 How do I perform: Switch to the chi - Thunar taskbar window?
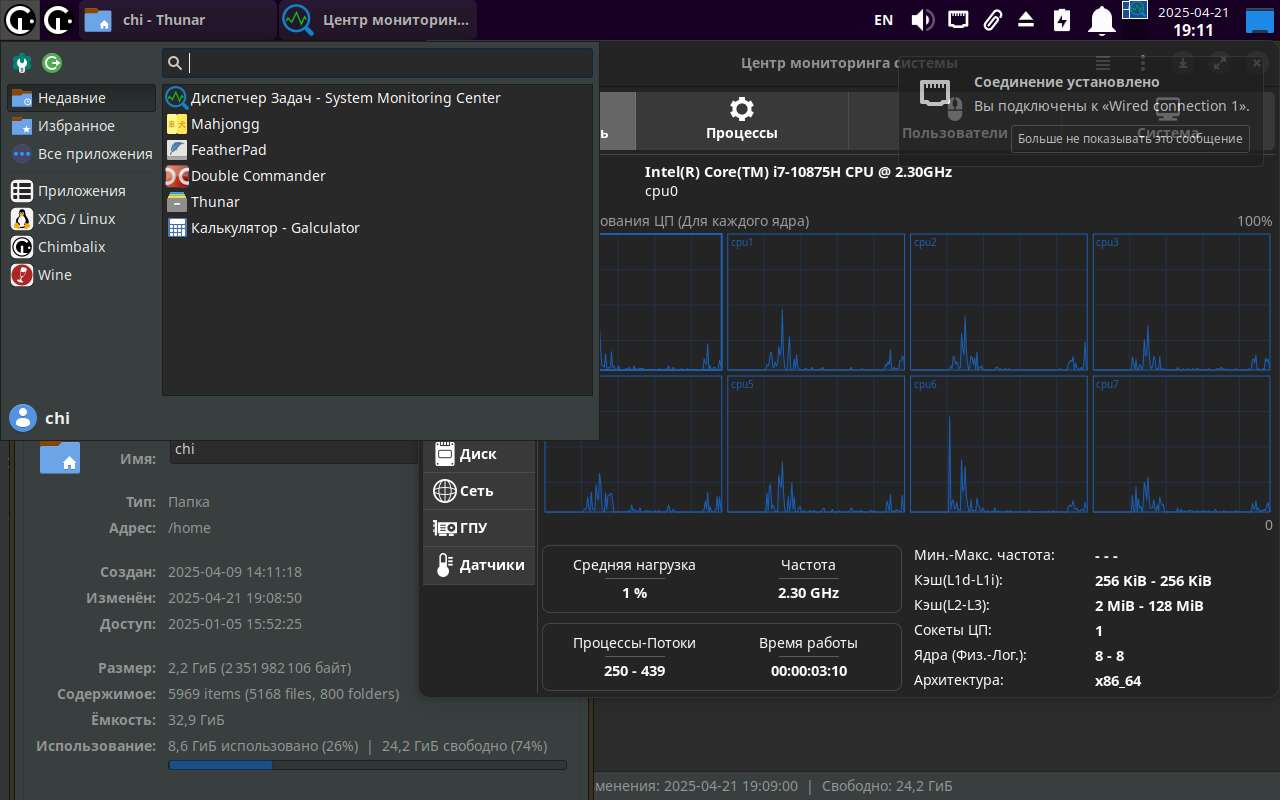coord(177,19)
